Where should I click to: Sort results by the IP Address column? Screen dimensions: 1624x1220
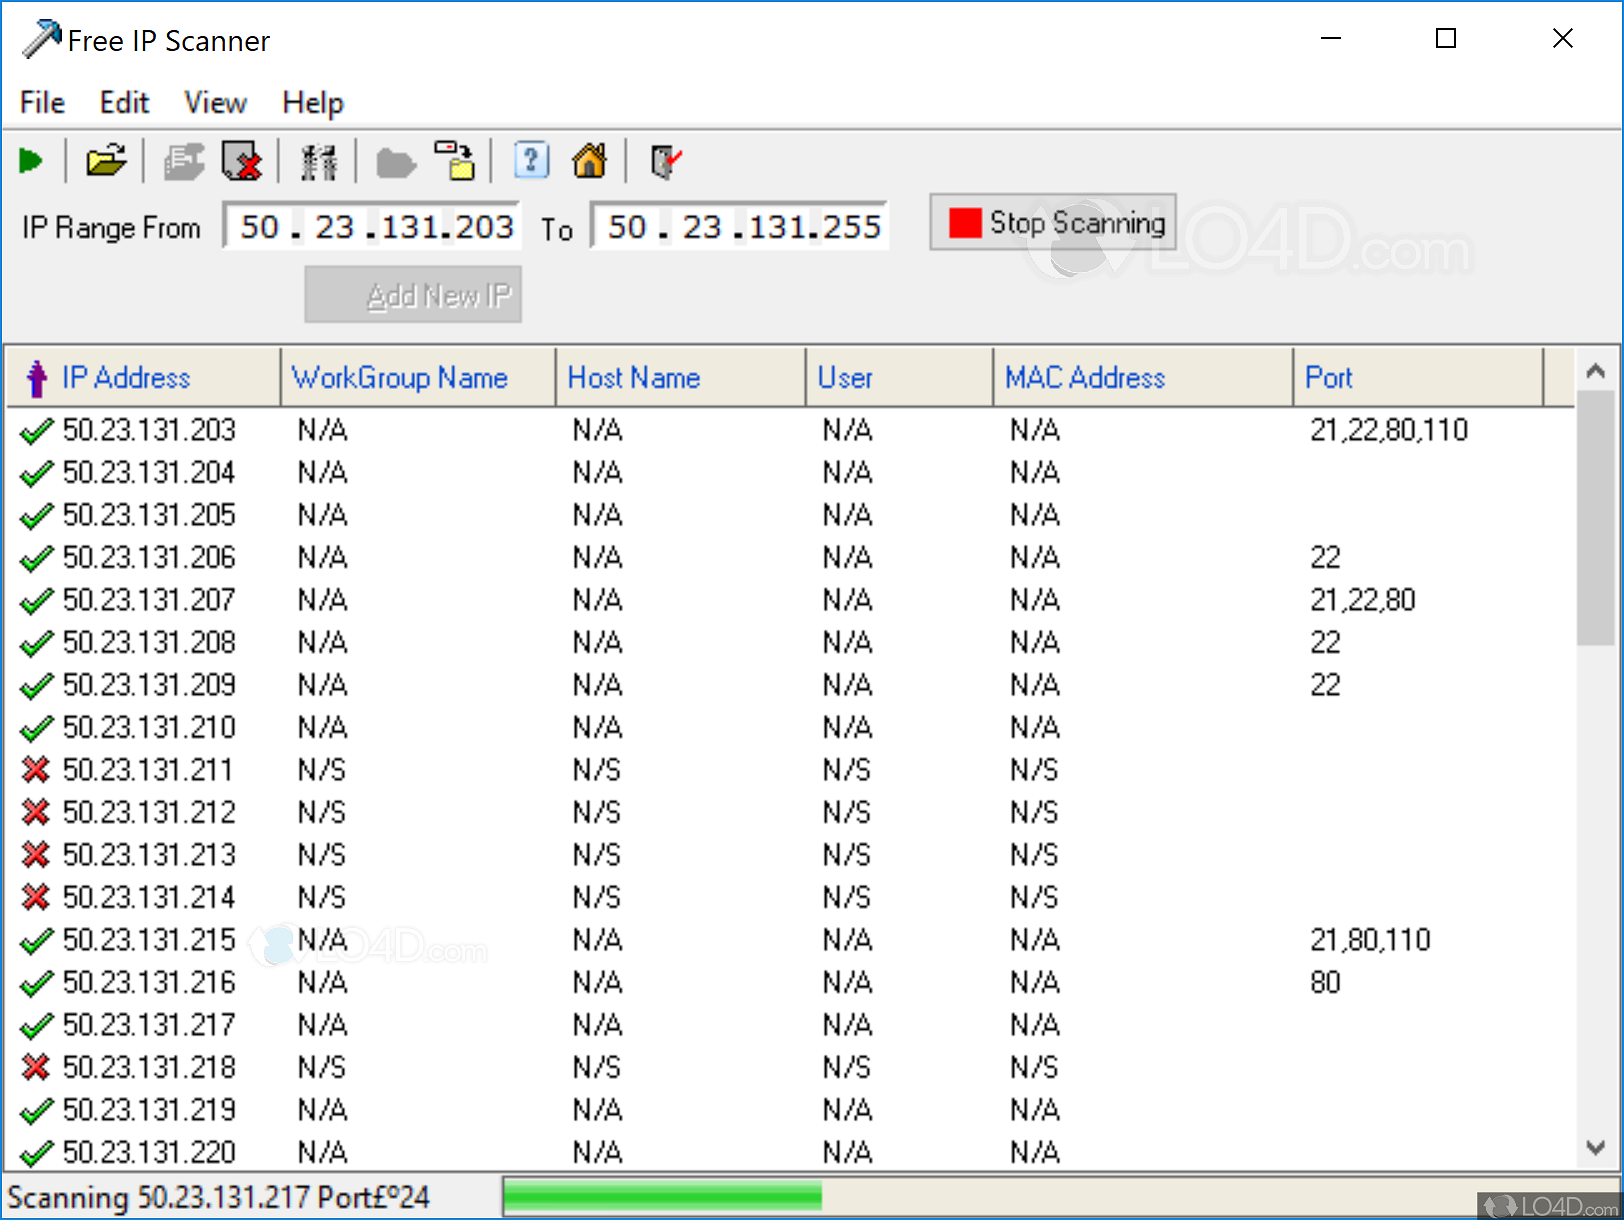(126, 378)
